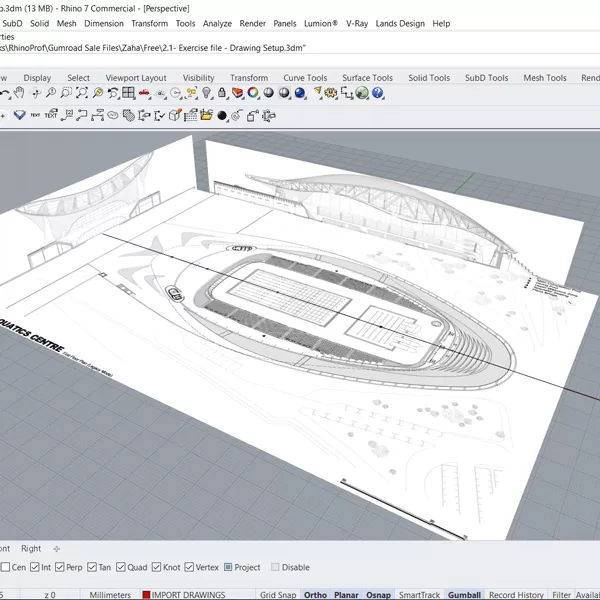Click Filter in status bar
This screenshot has height=600, width=600.
[x=561, y=595]
